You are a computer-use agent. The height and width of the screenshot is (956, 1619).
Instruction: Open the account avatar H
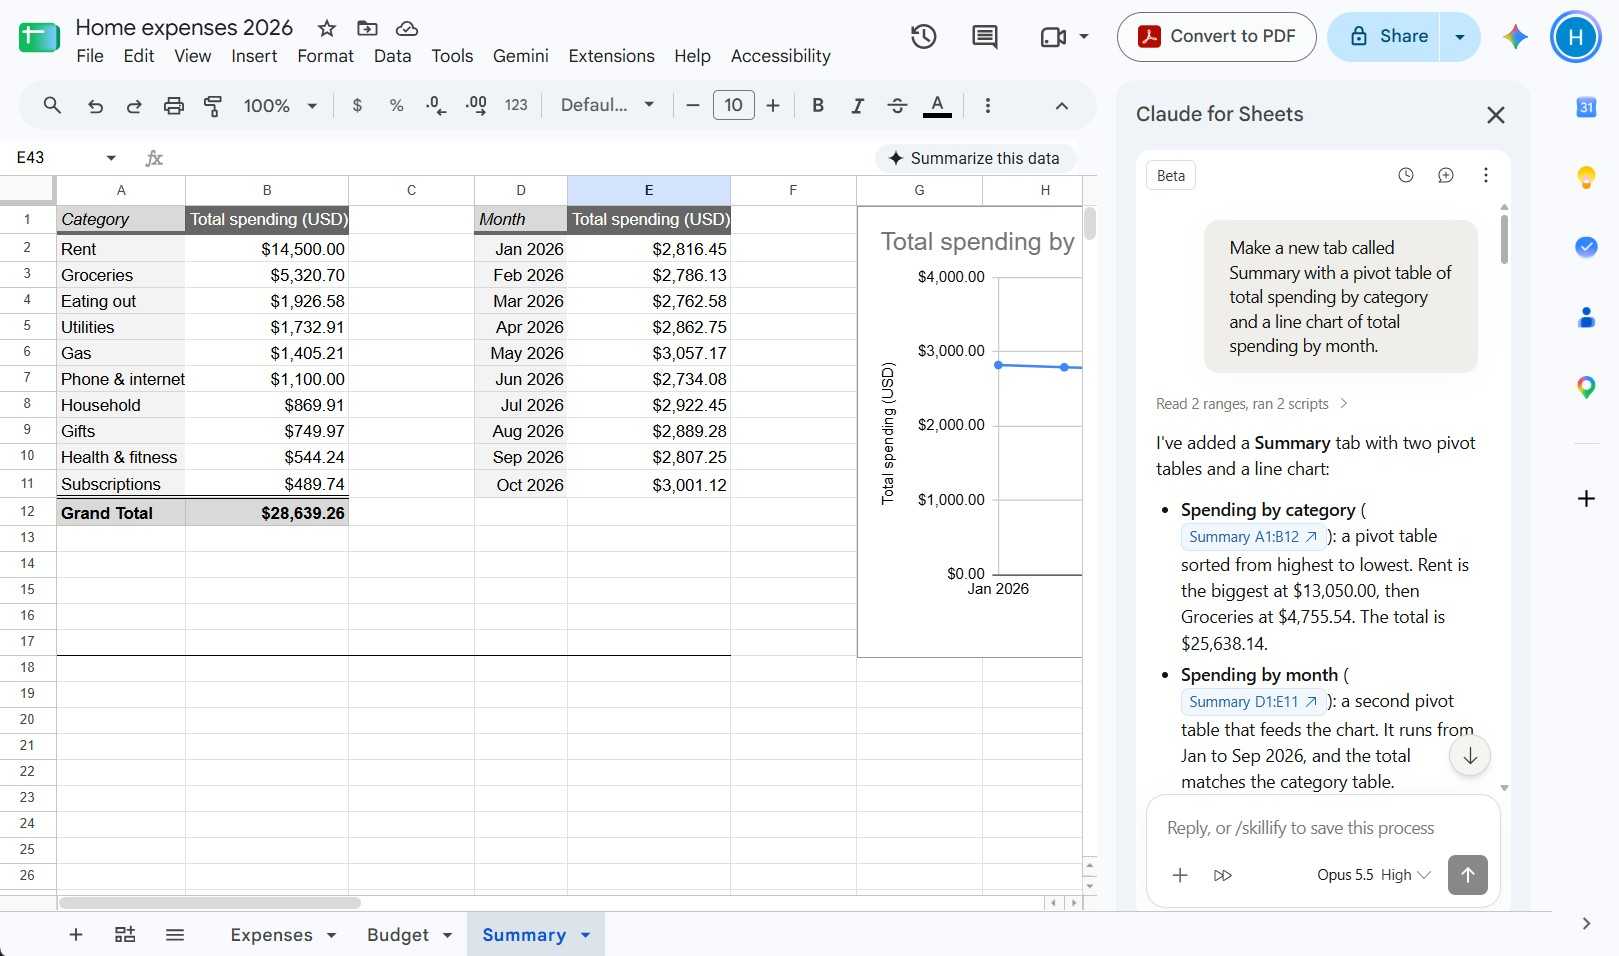(x=1575, y=37)
